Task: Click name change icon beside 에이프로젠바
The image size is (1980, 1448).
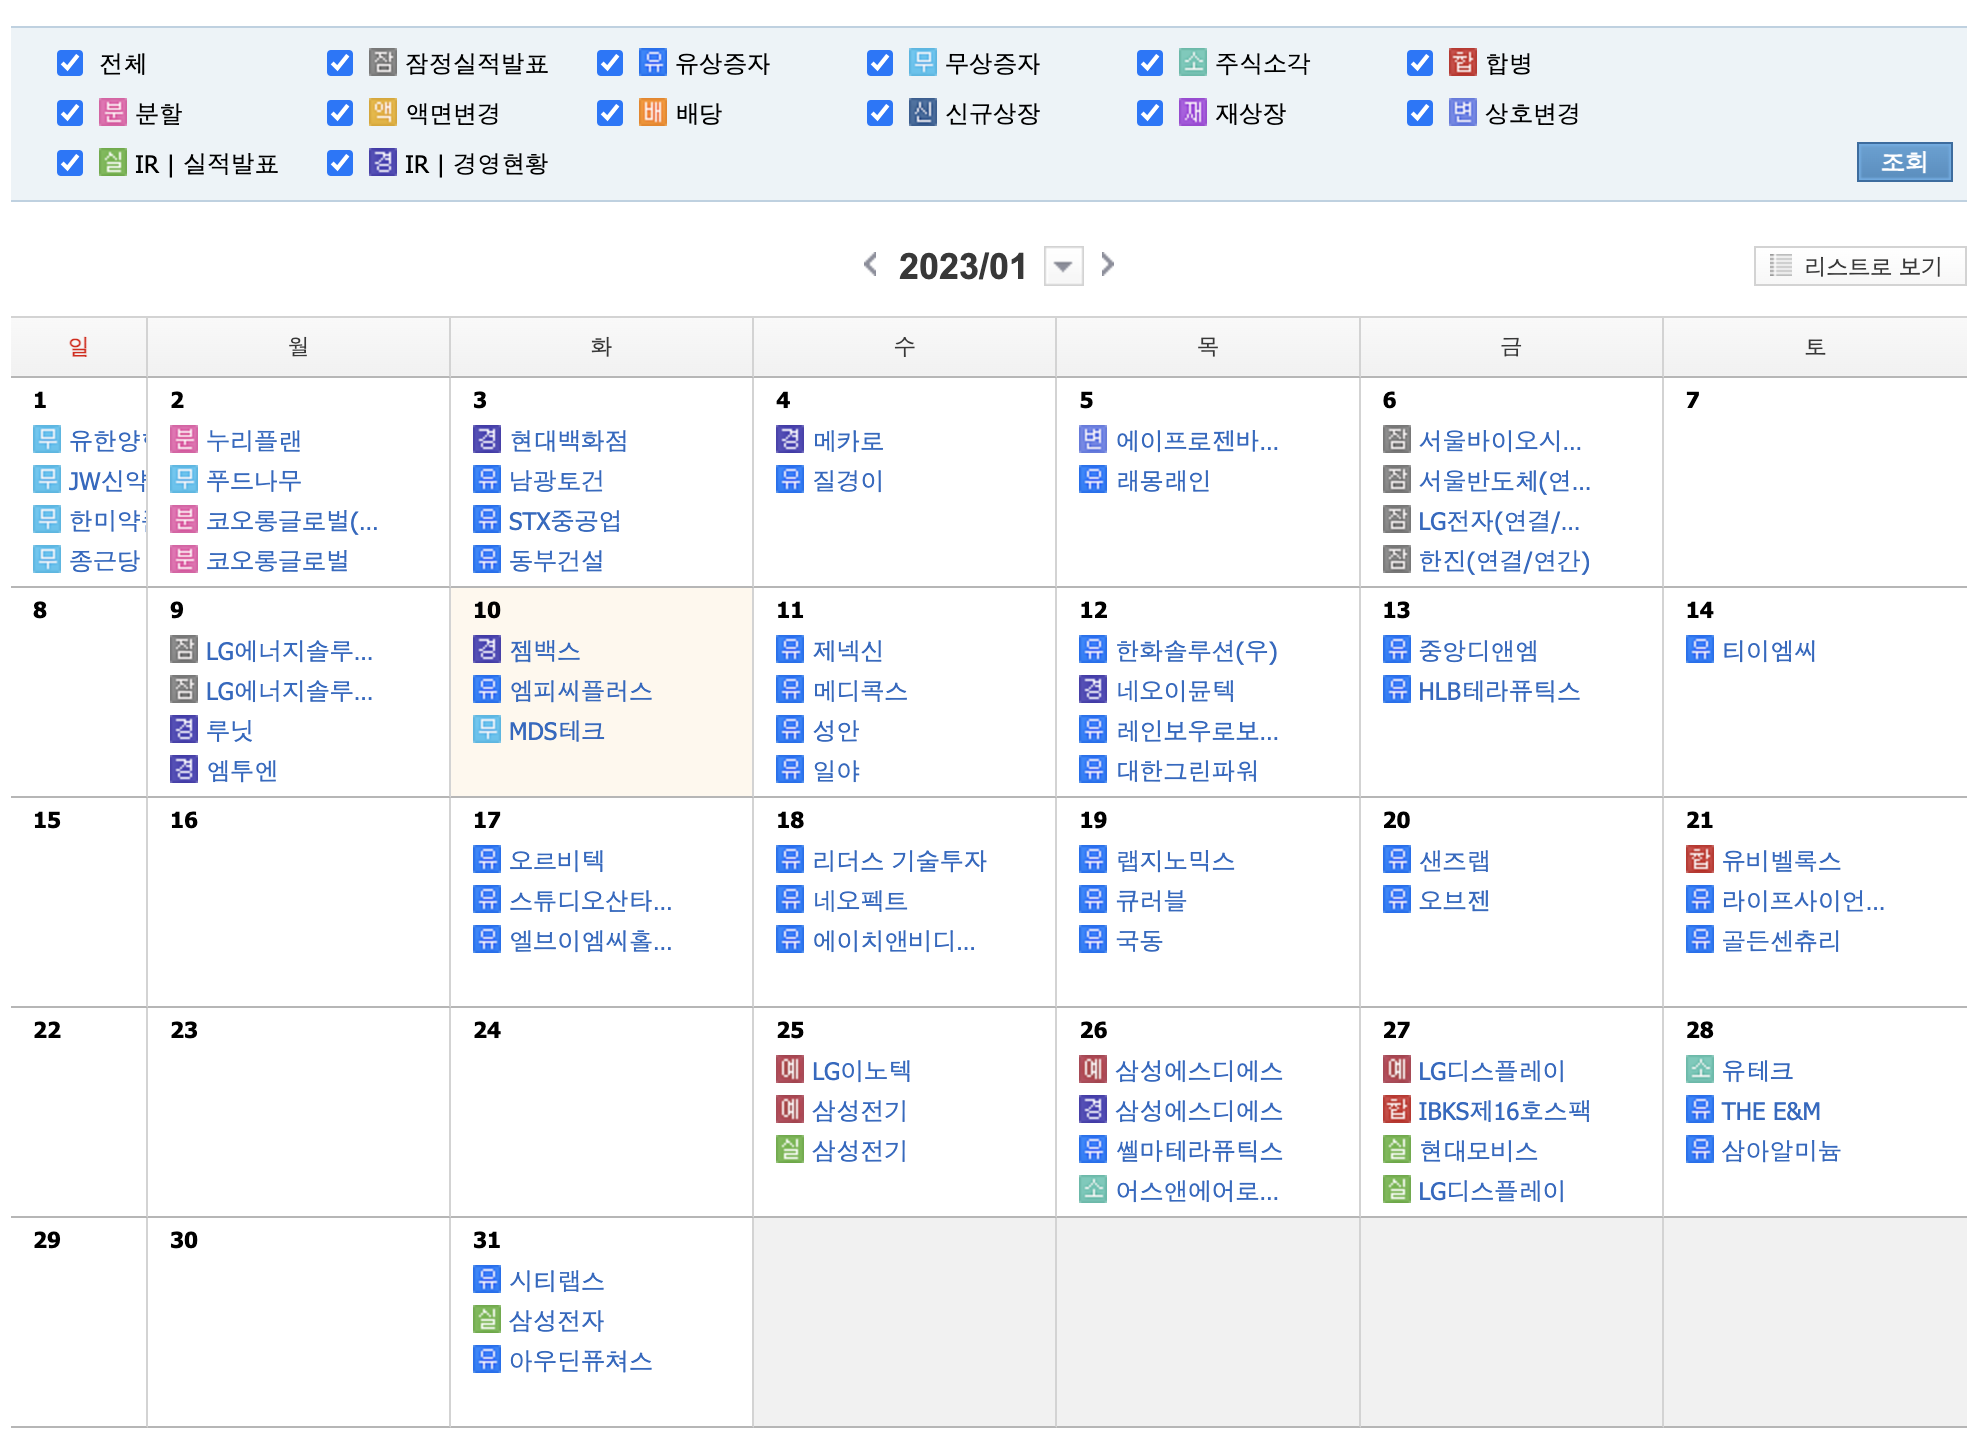Action: 1092,439
